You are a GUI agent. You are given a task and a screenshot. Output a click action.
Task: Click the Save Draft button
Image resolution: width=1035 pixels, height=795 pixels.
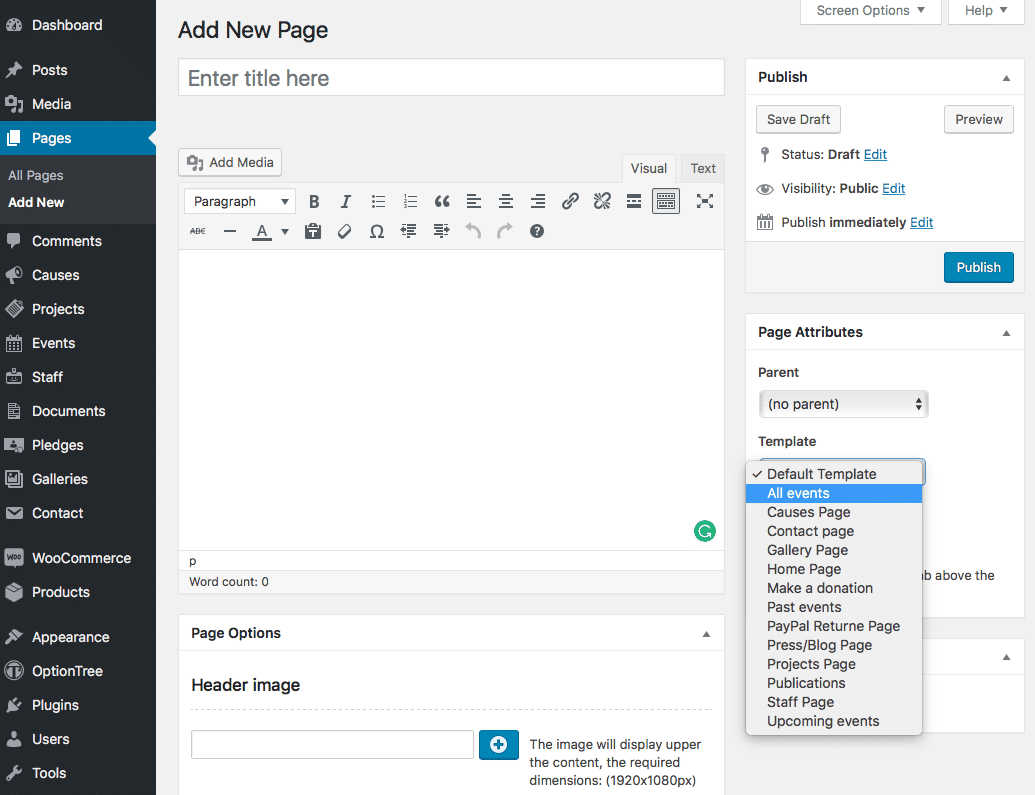[x=798, y=120]
